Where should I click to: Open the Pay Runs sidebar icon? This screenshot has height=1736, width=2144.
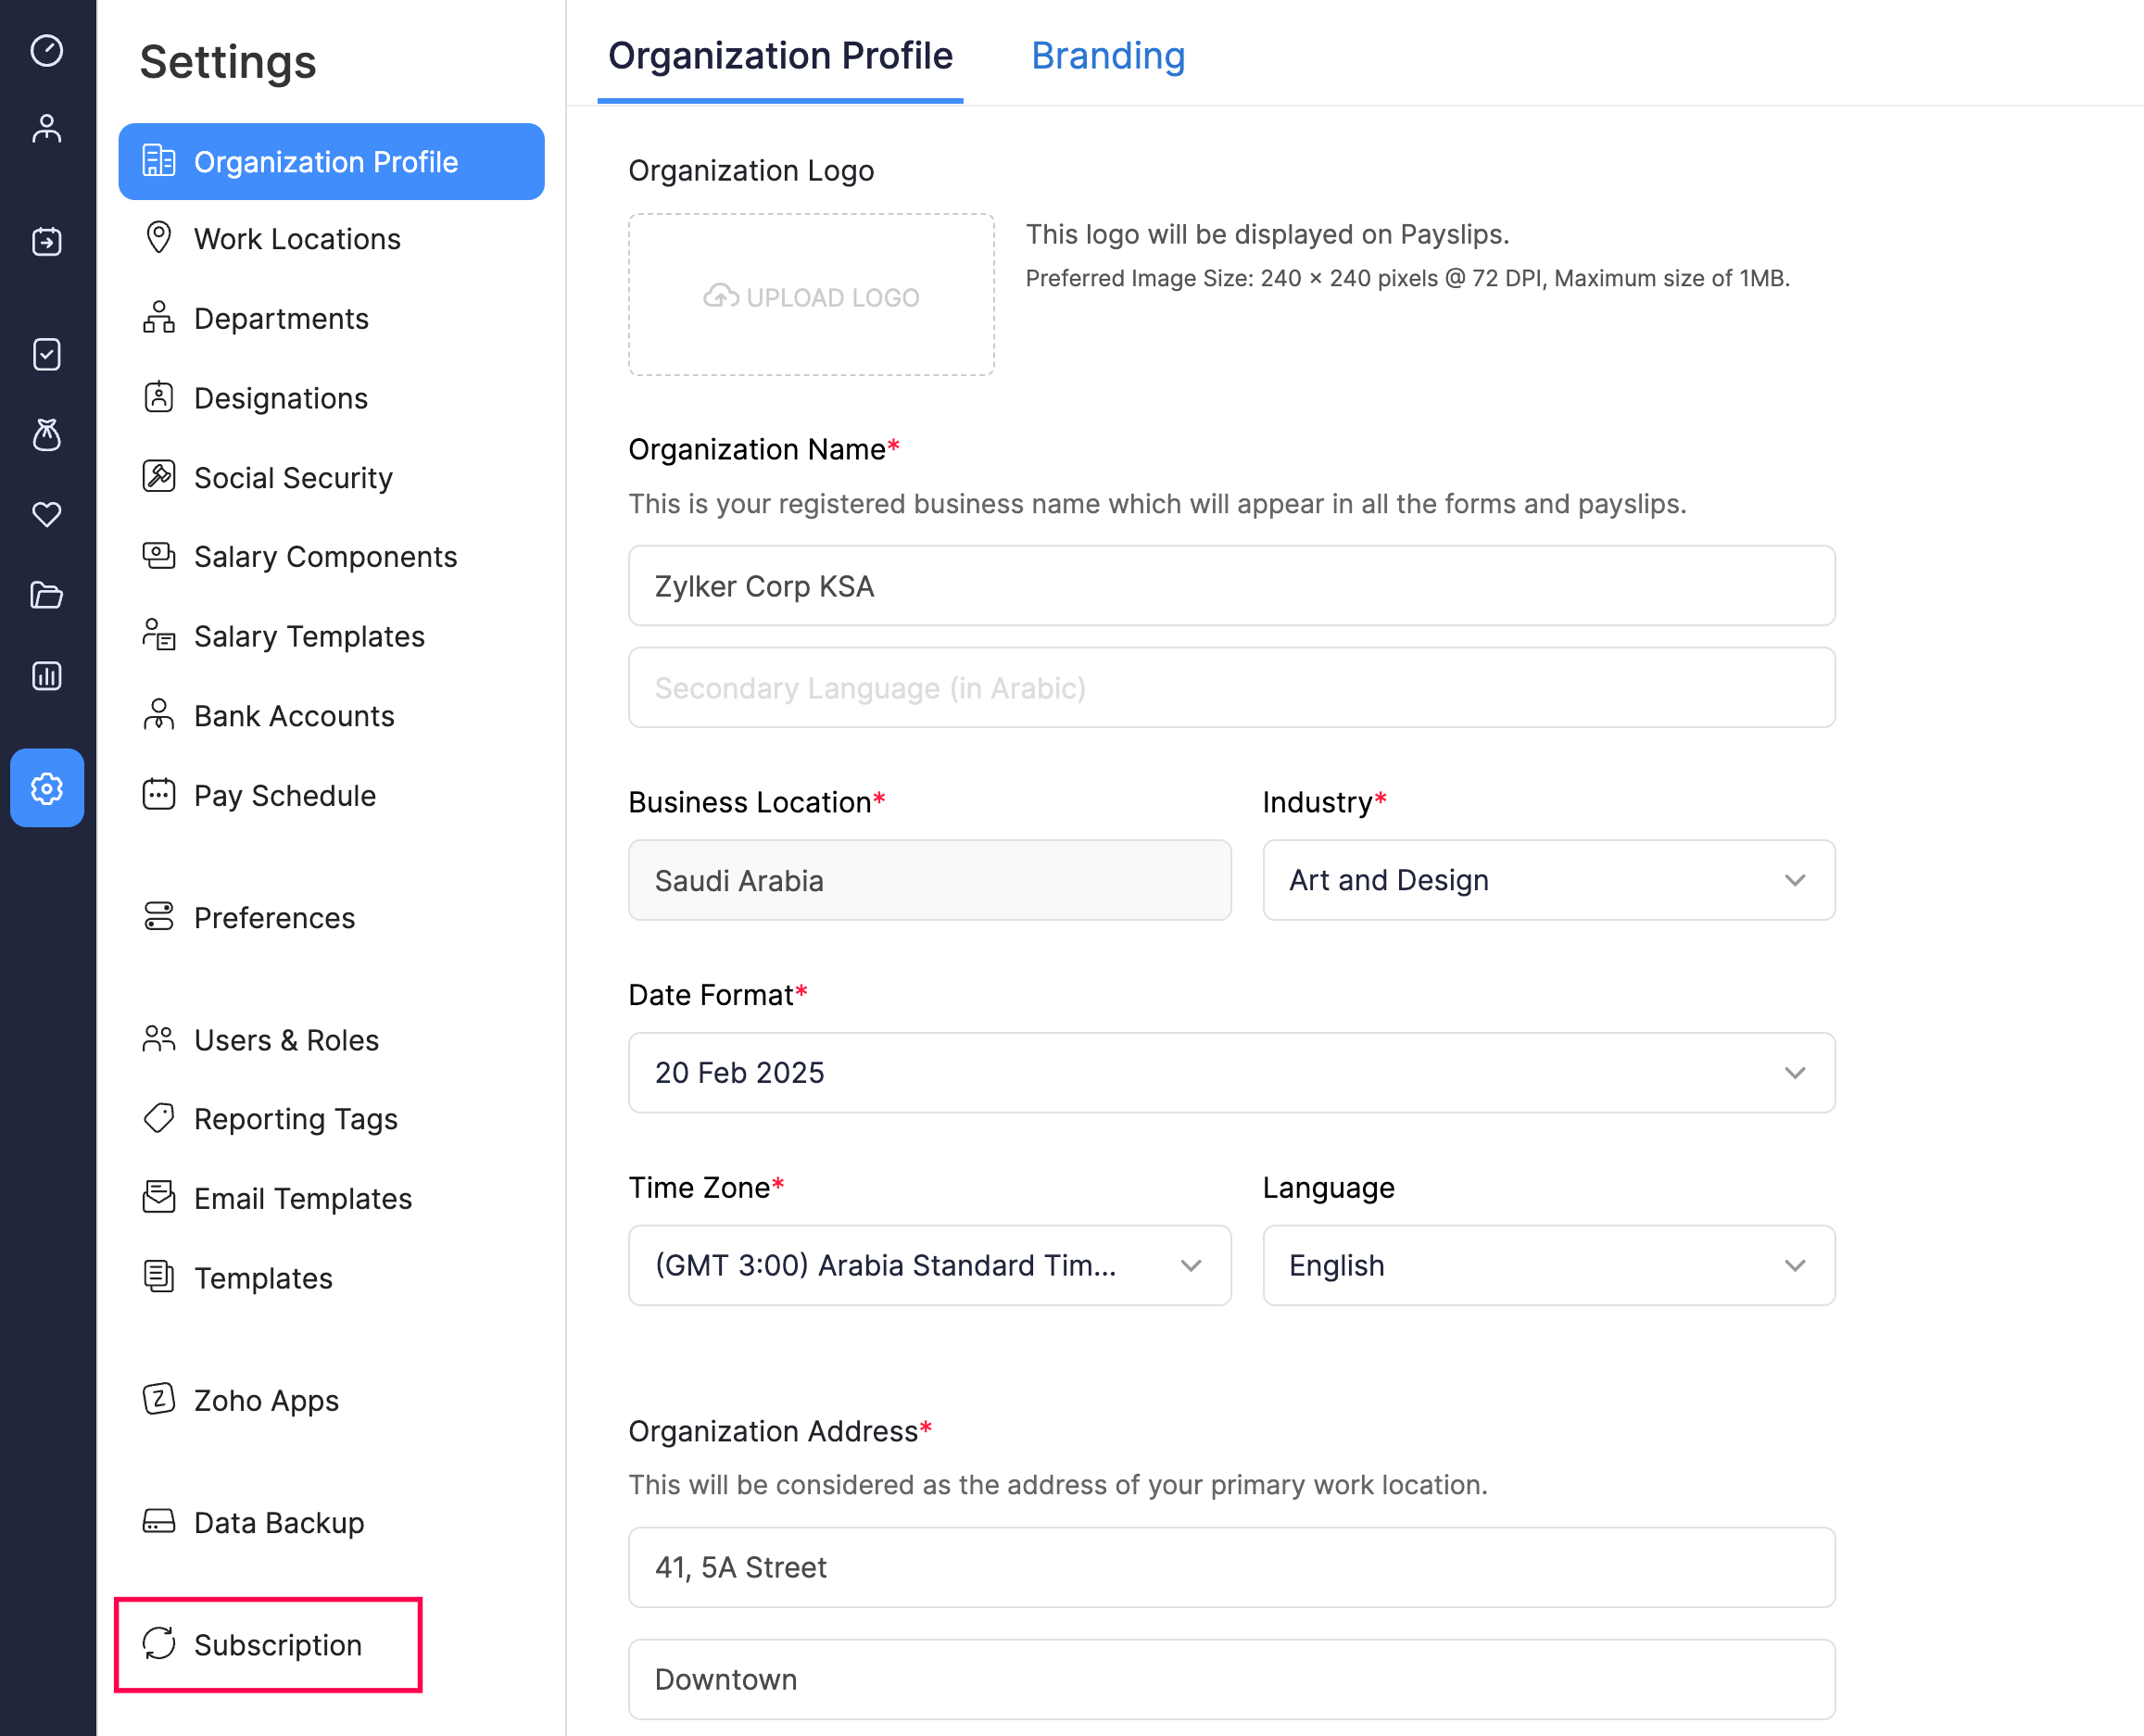[x=47, y=241]
